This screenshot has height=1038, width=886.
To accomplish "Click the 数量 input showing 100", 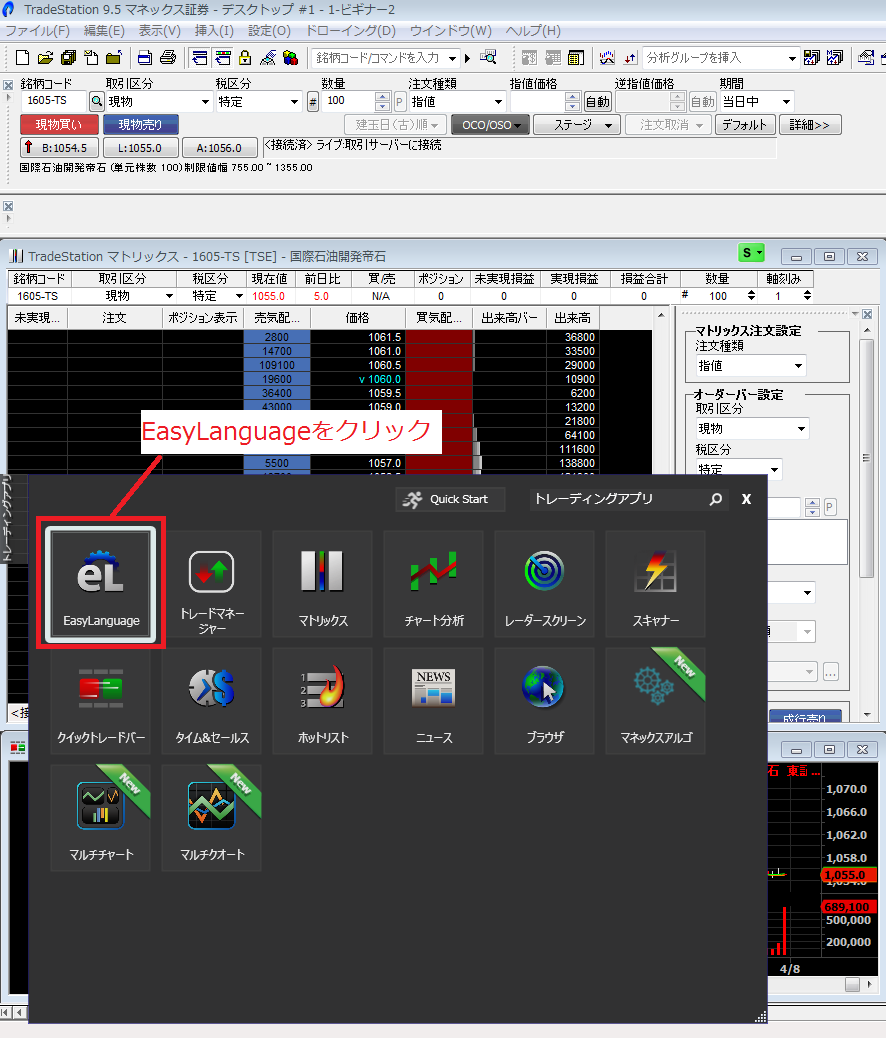I will [x=348, y=101].
